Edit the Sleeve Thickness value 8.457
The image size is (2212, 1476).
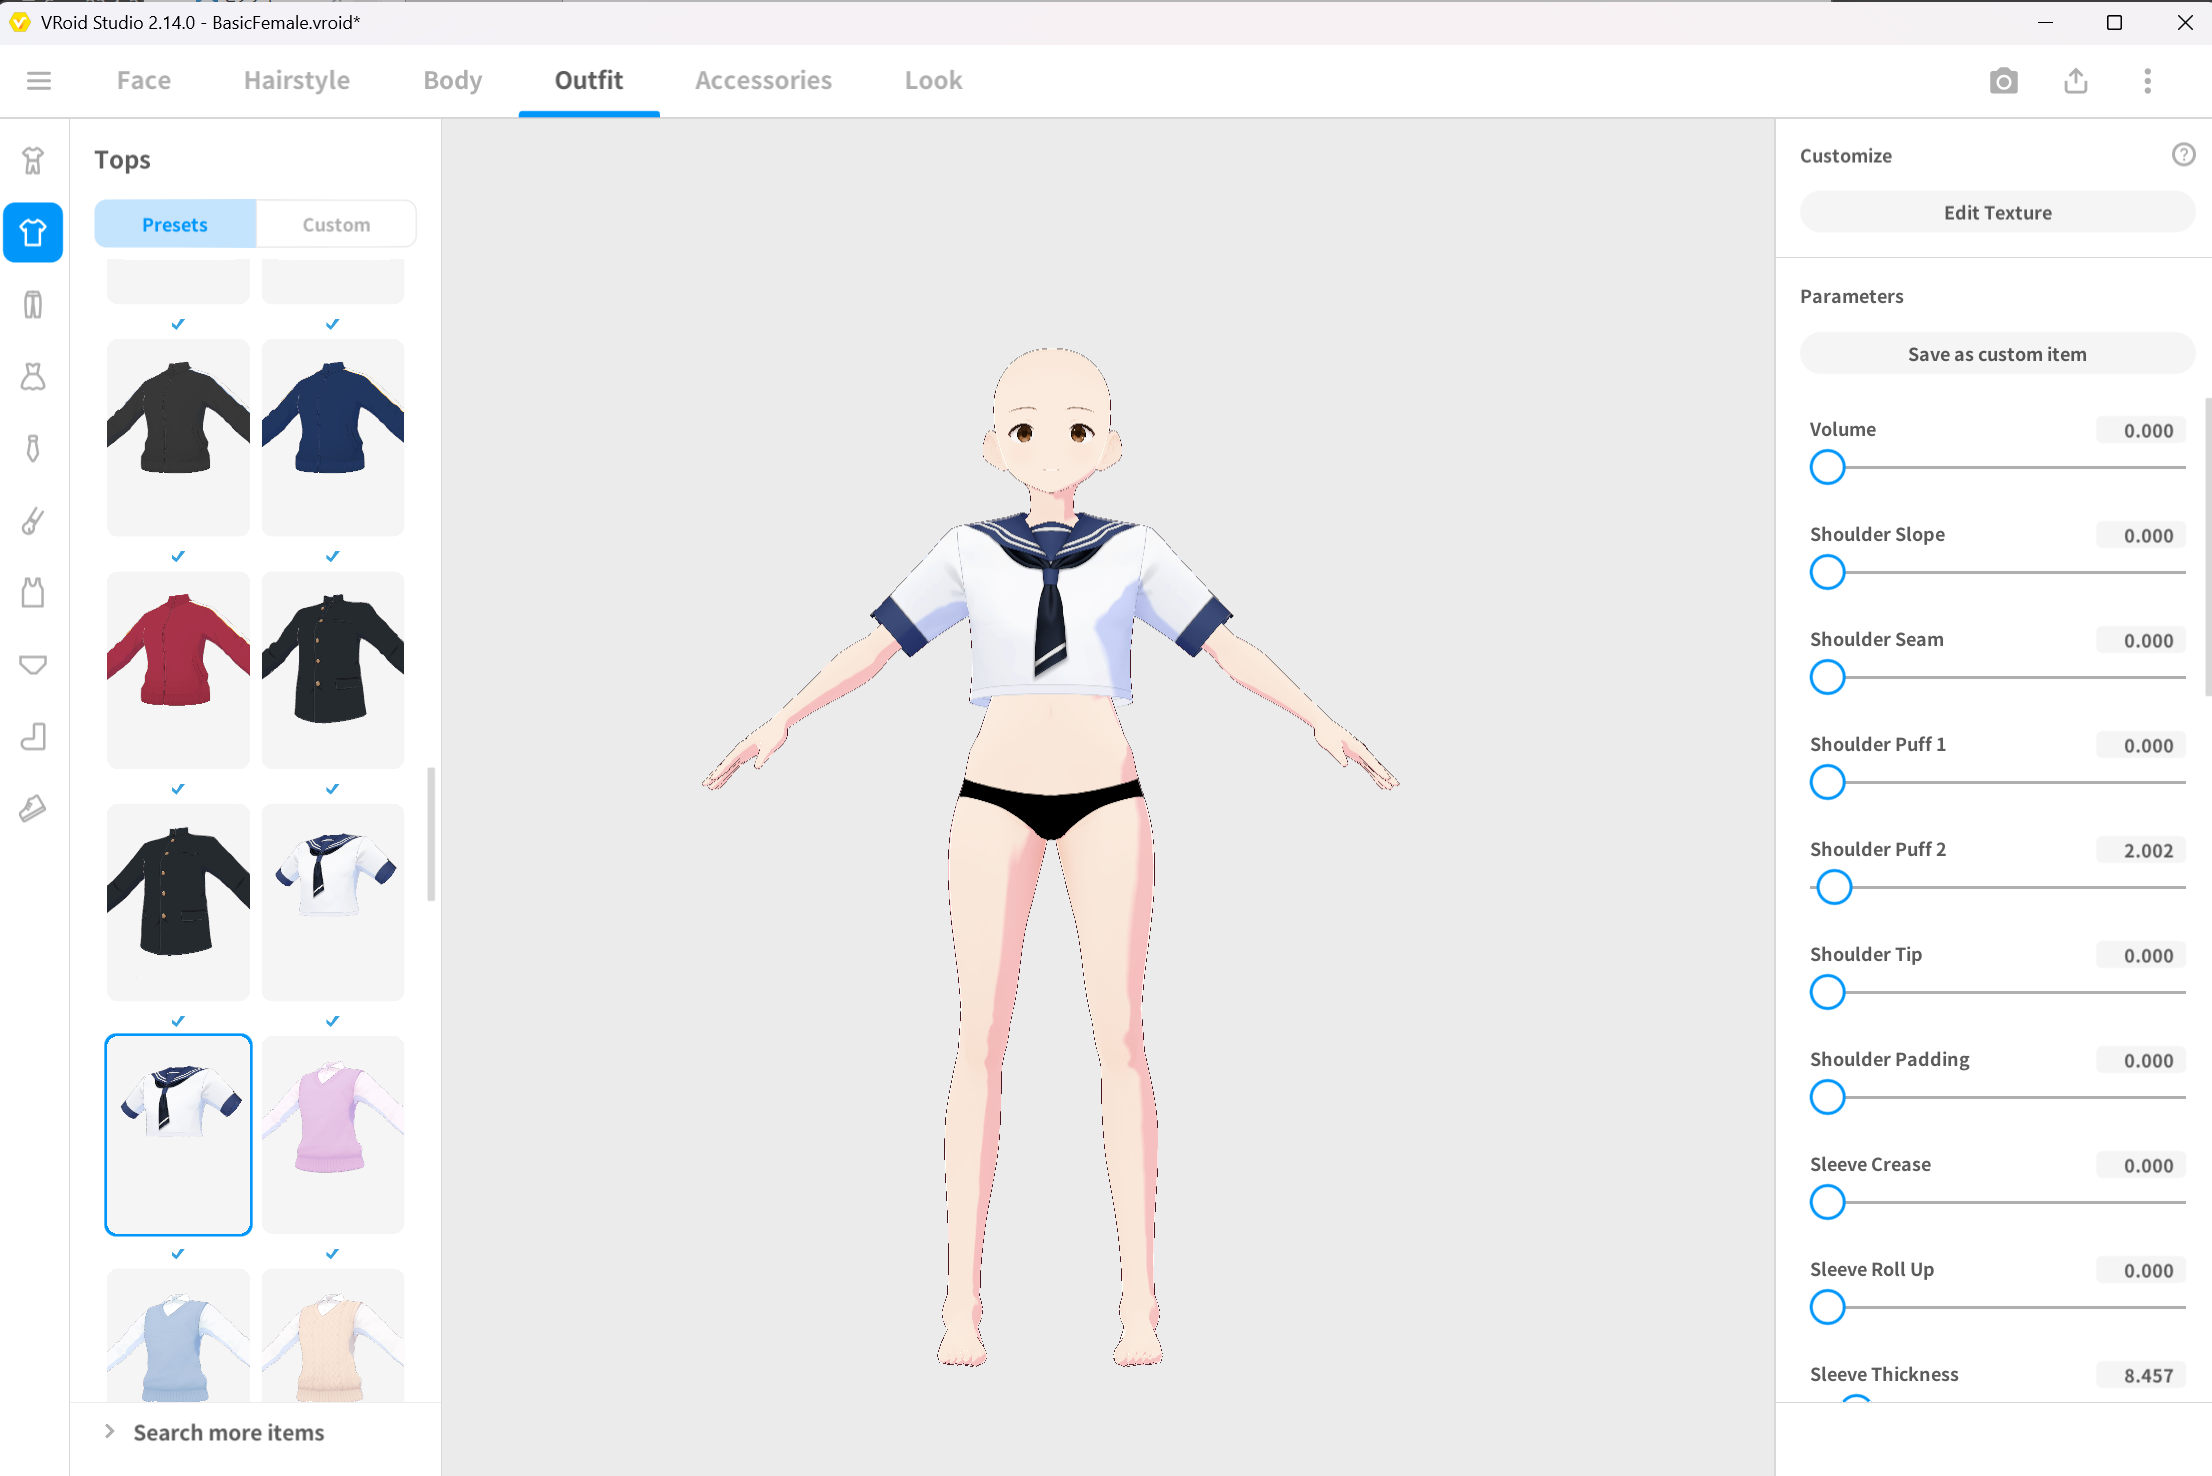(x=2141, y=1375)
